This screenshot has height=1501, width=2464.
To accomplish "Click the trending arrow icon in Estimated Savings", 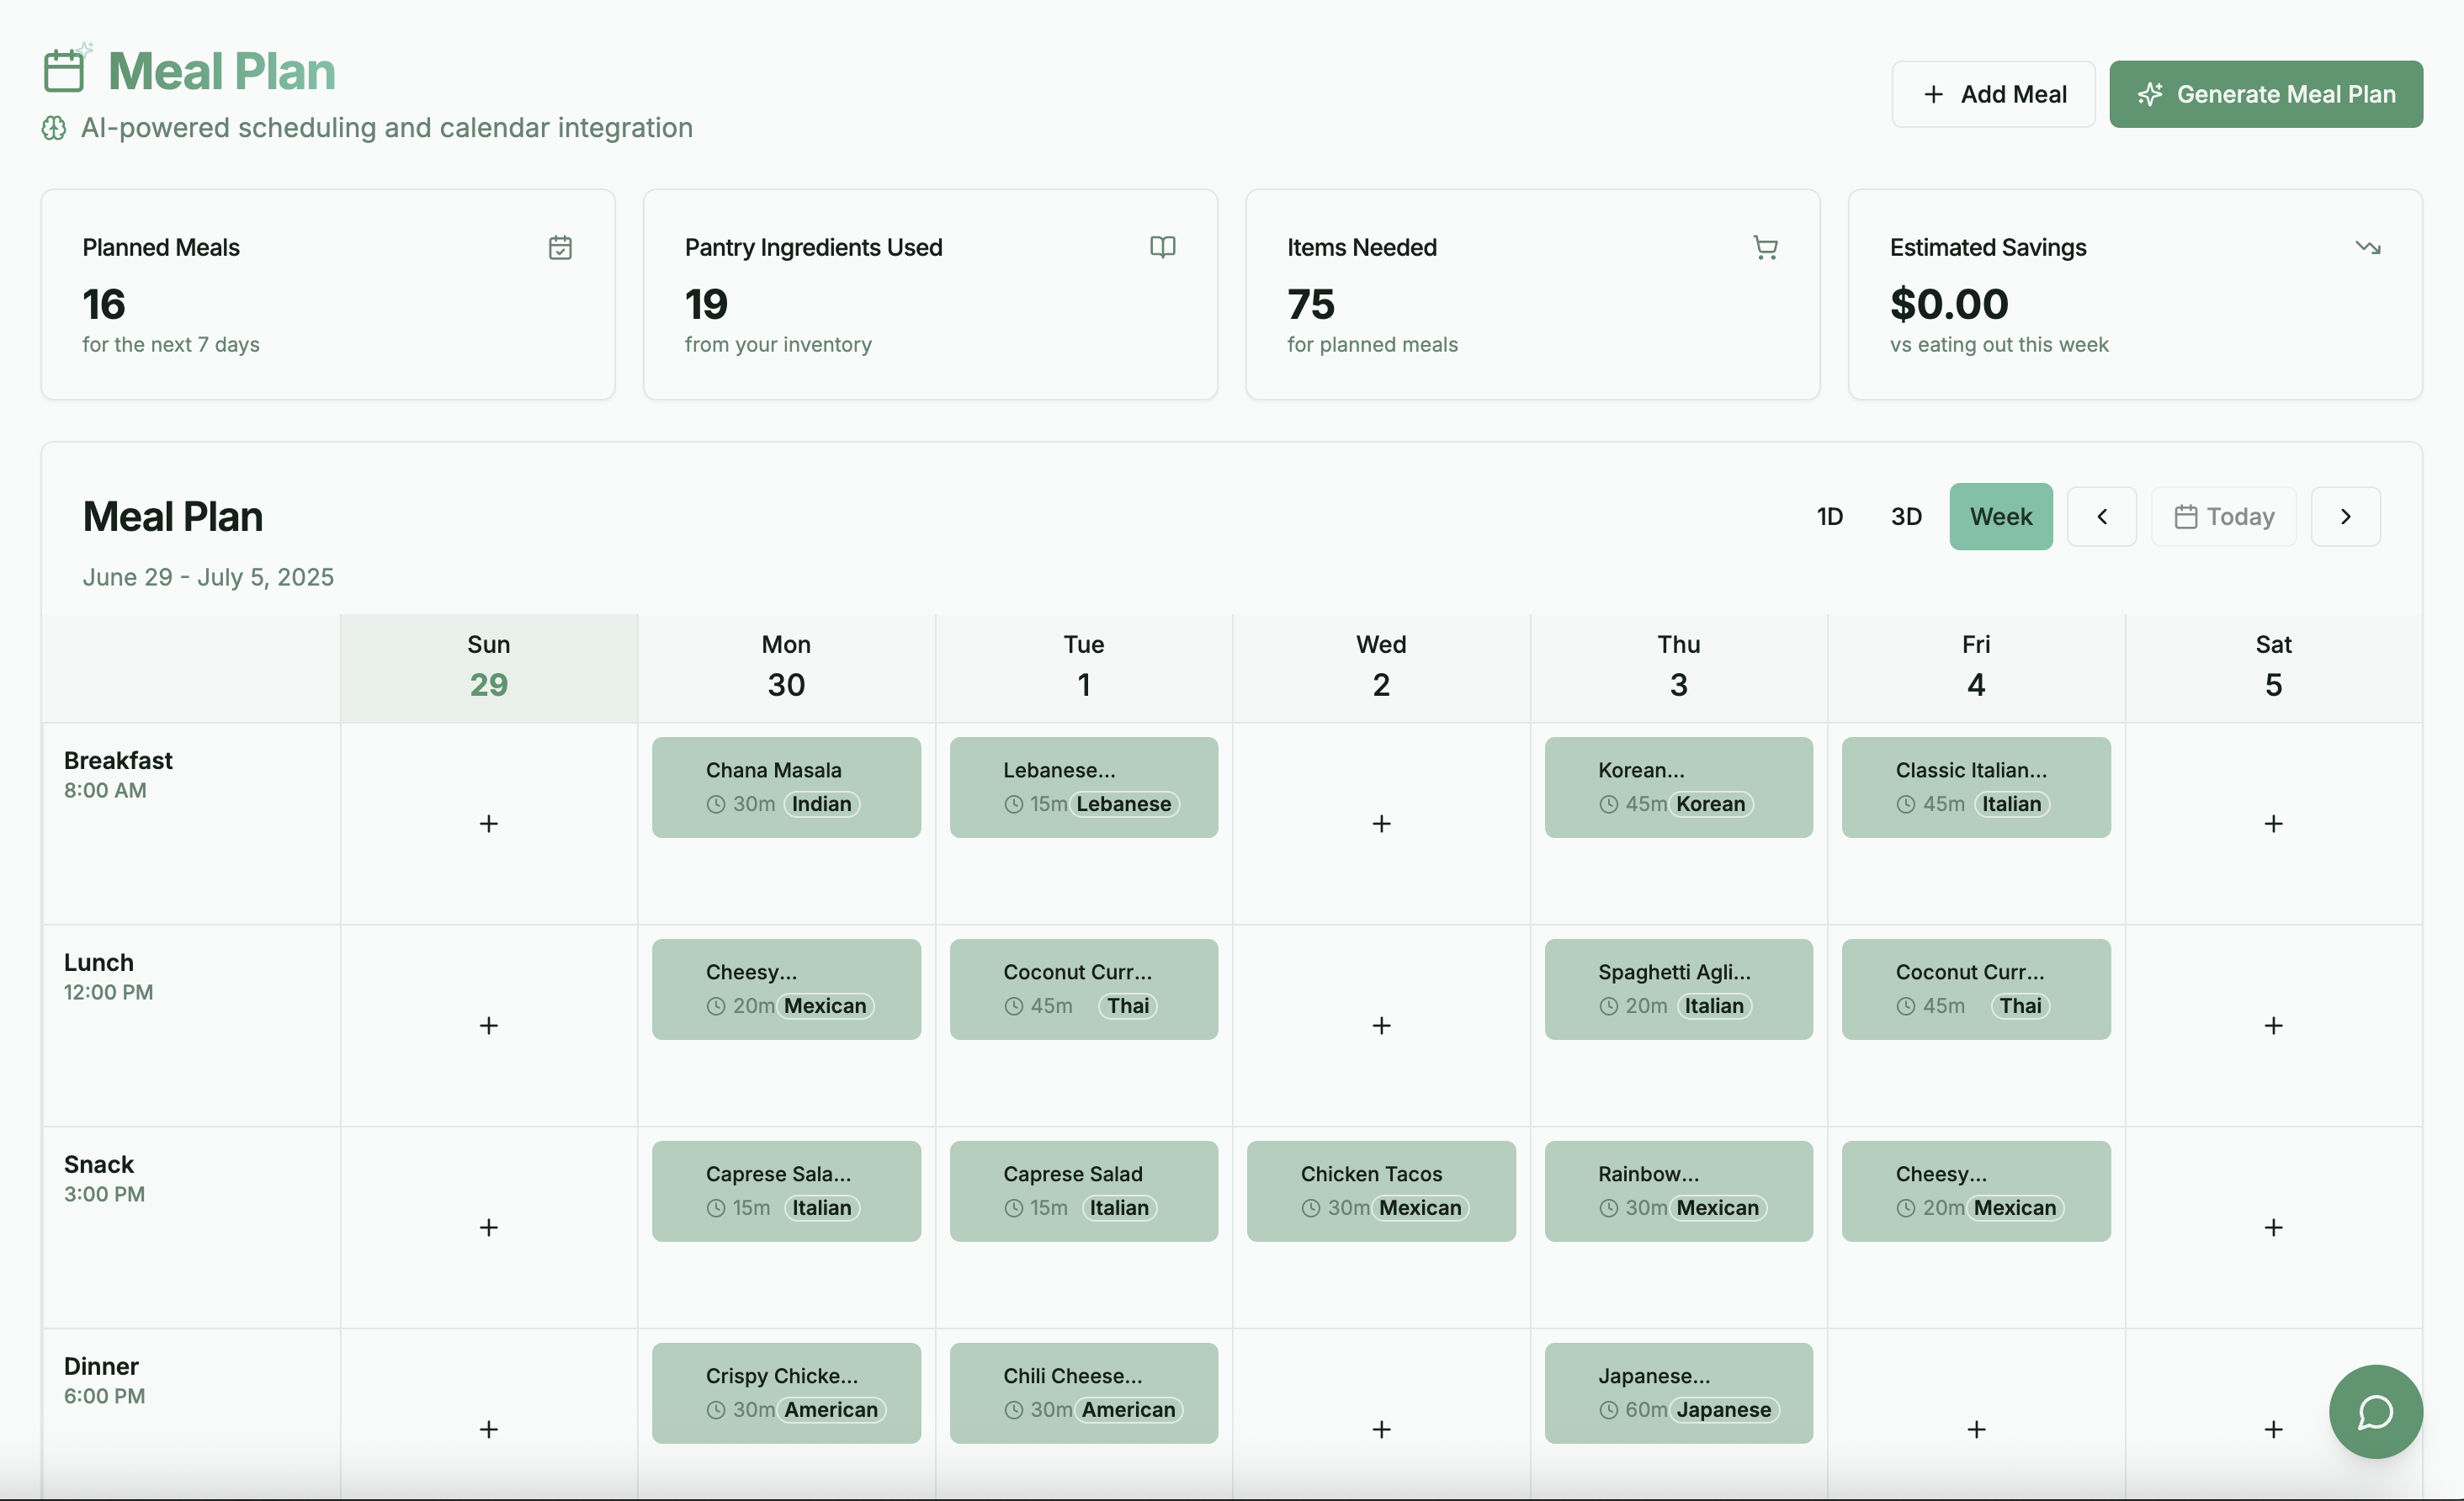I will pos(2367,247).
